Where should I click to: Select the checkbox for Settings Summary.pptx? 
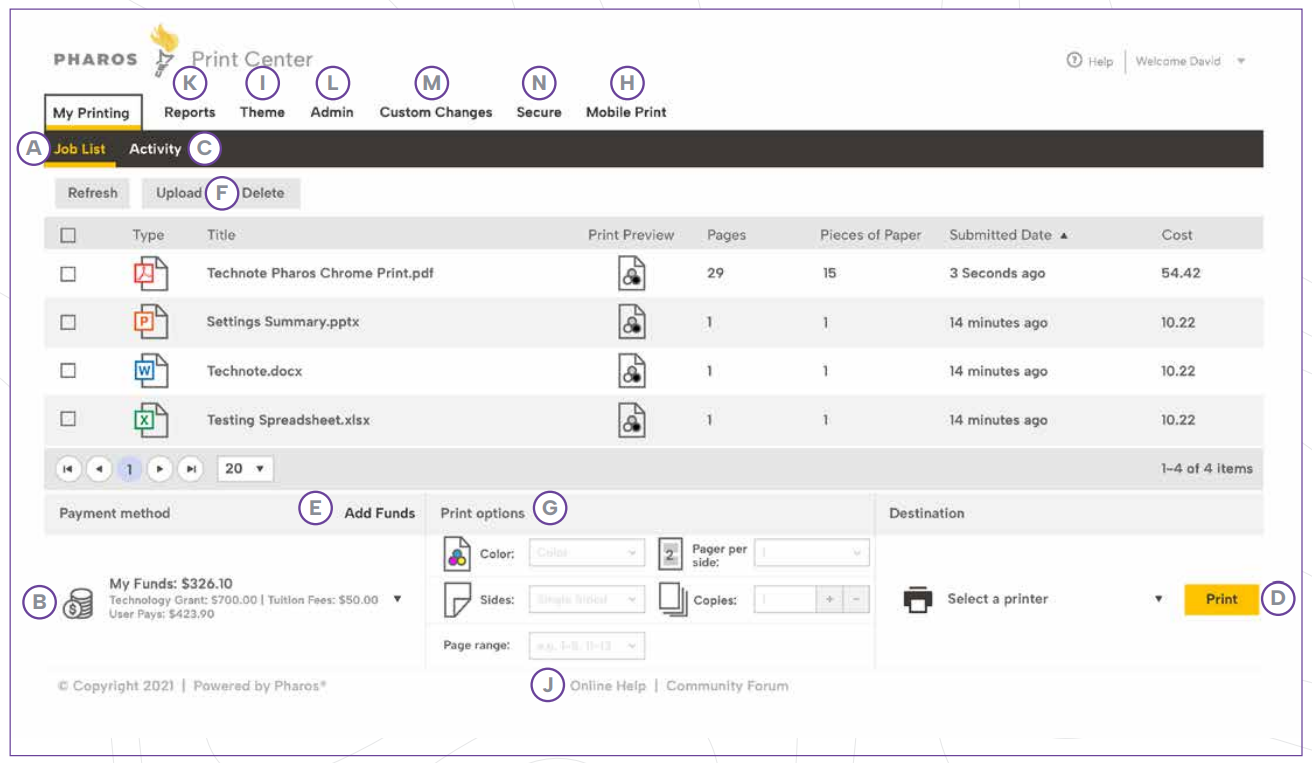tap(68, 322)
